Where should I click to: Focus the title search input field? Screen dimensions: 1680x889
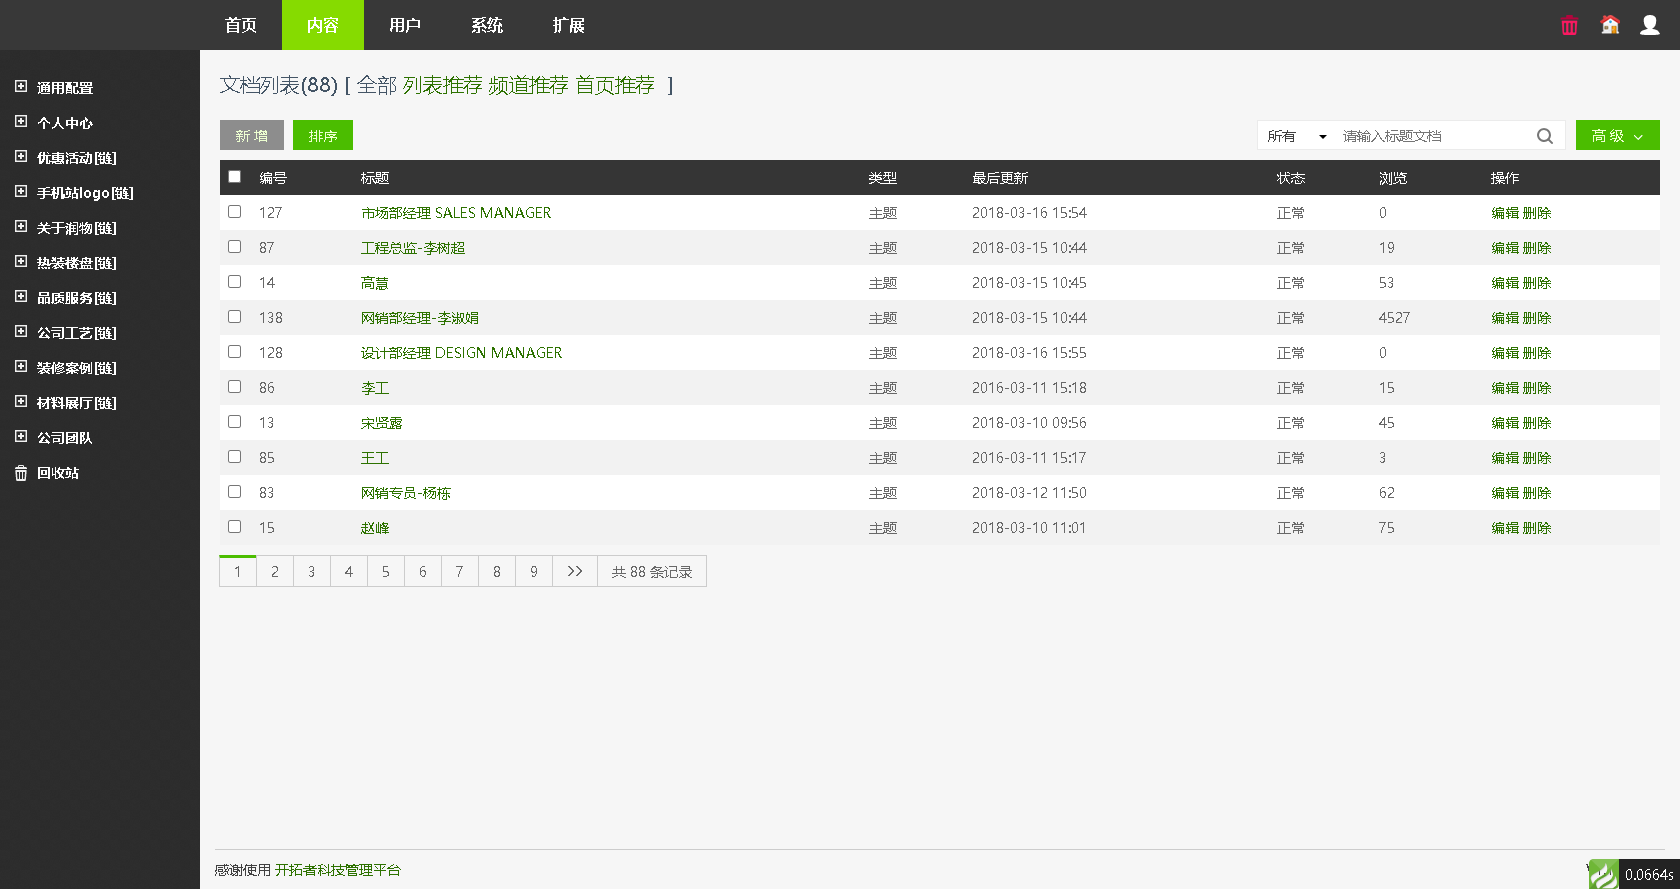(x=1435, y=136)
